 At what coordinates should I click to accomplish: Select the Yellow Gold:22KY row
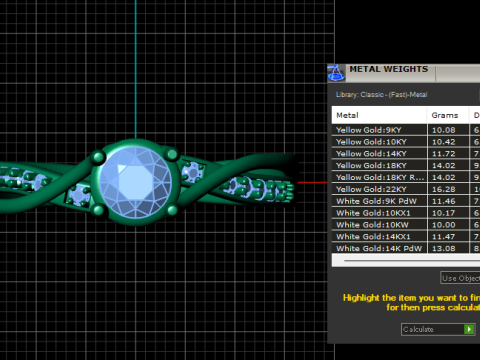pyautogui.click(x=406, y=189)
